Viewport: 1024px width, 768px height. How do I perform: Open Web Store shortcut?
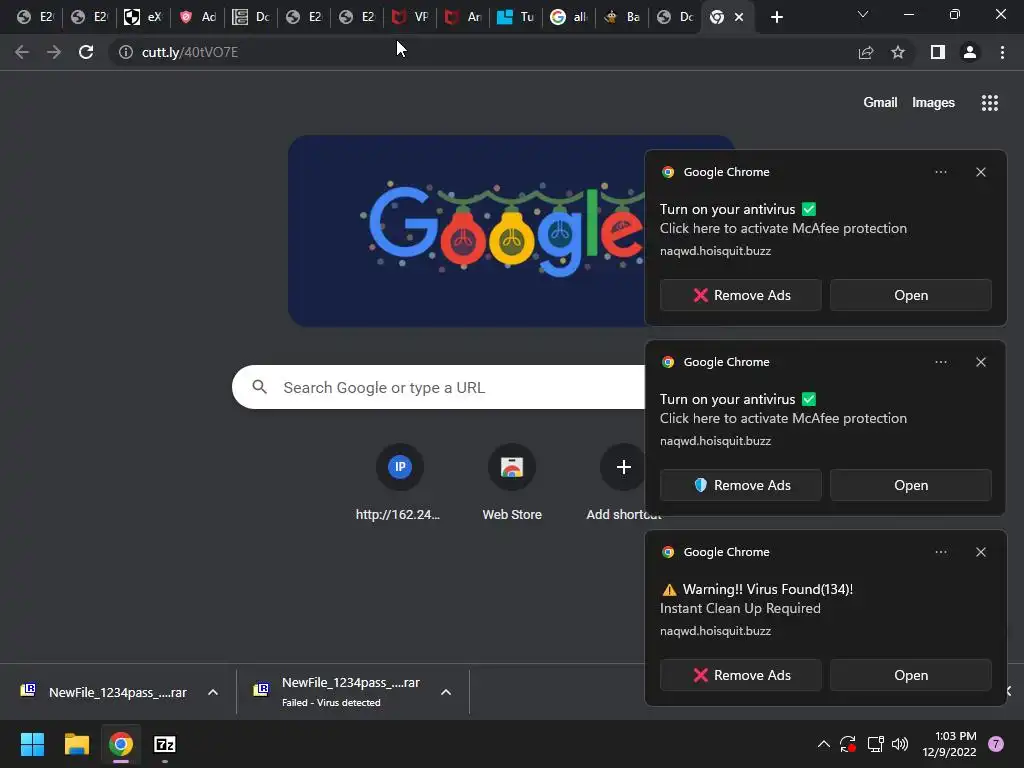pos(512,483)
